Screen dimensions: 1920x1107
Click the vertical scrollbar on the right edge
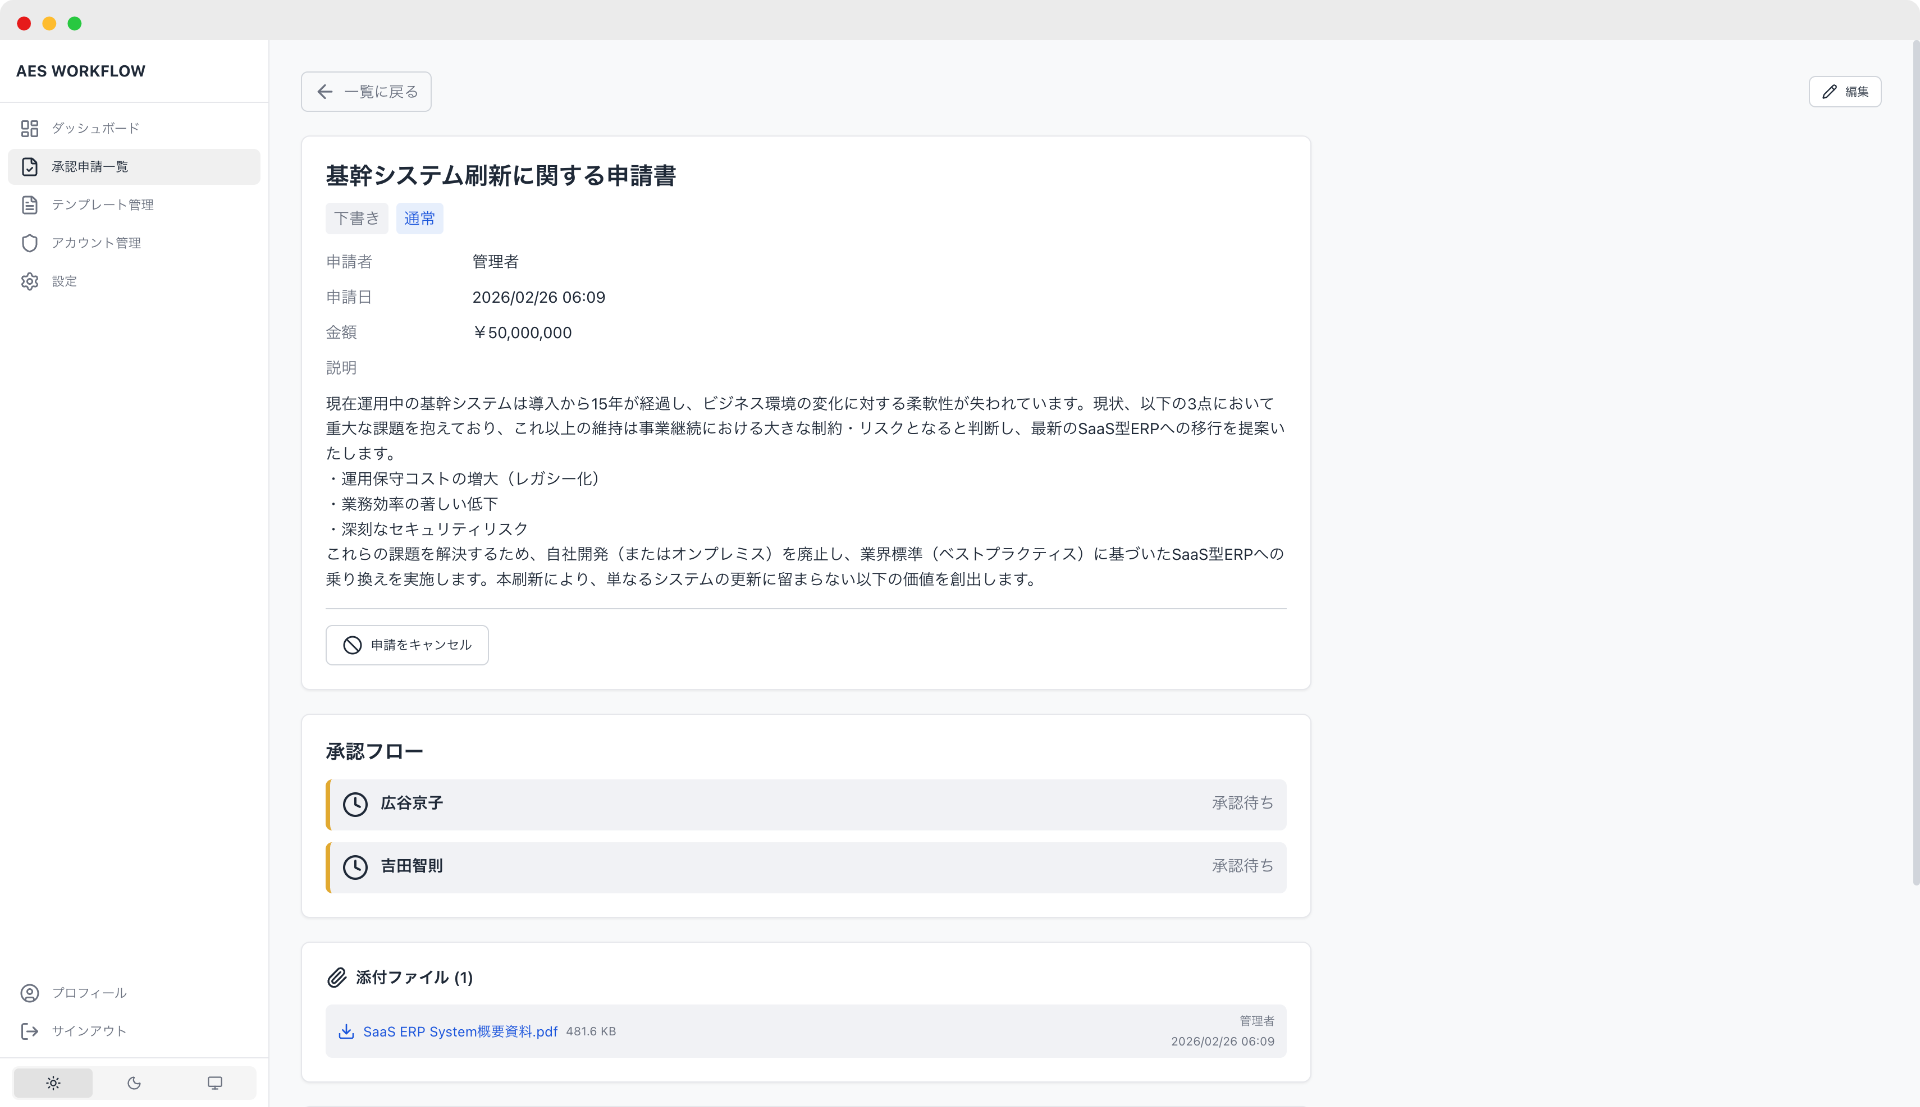[x=1915, y=460]
